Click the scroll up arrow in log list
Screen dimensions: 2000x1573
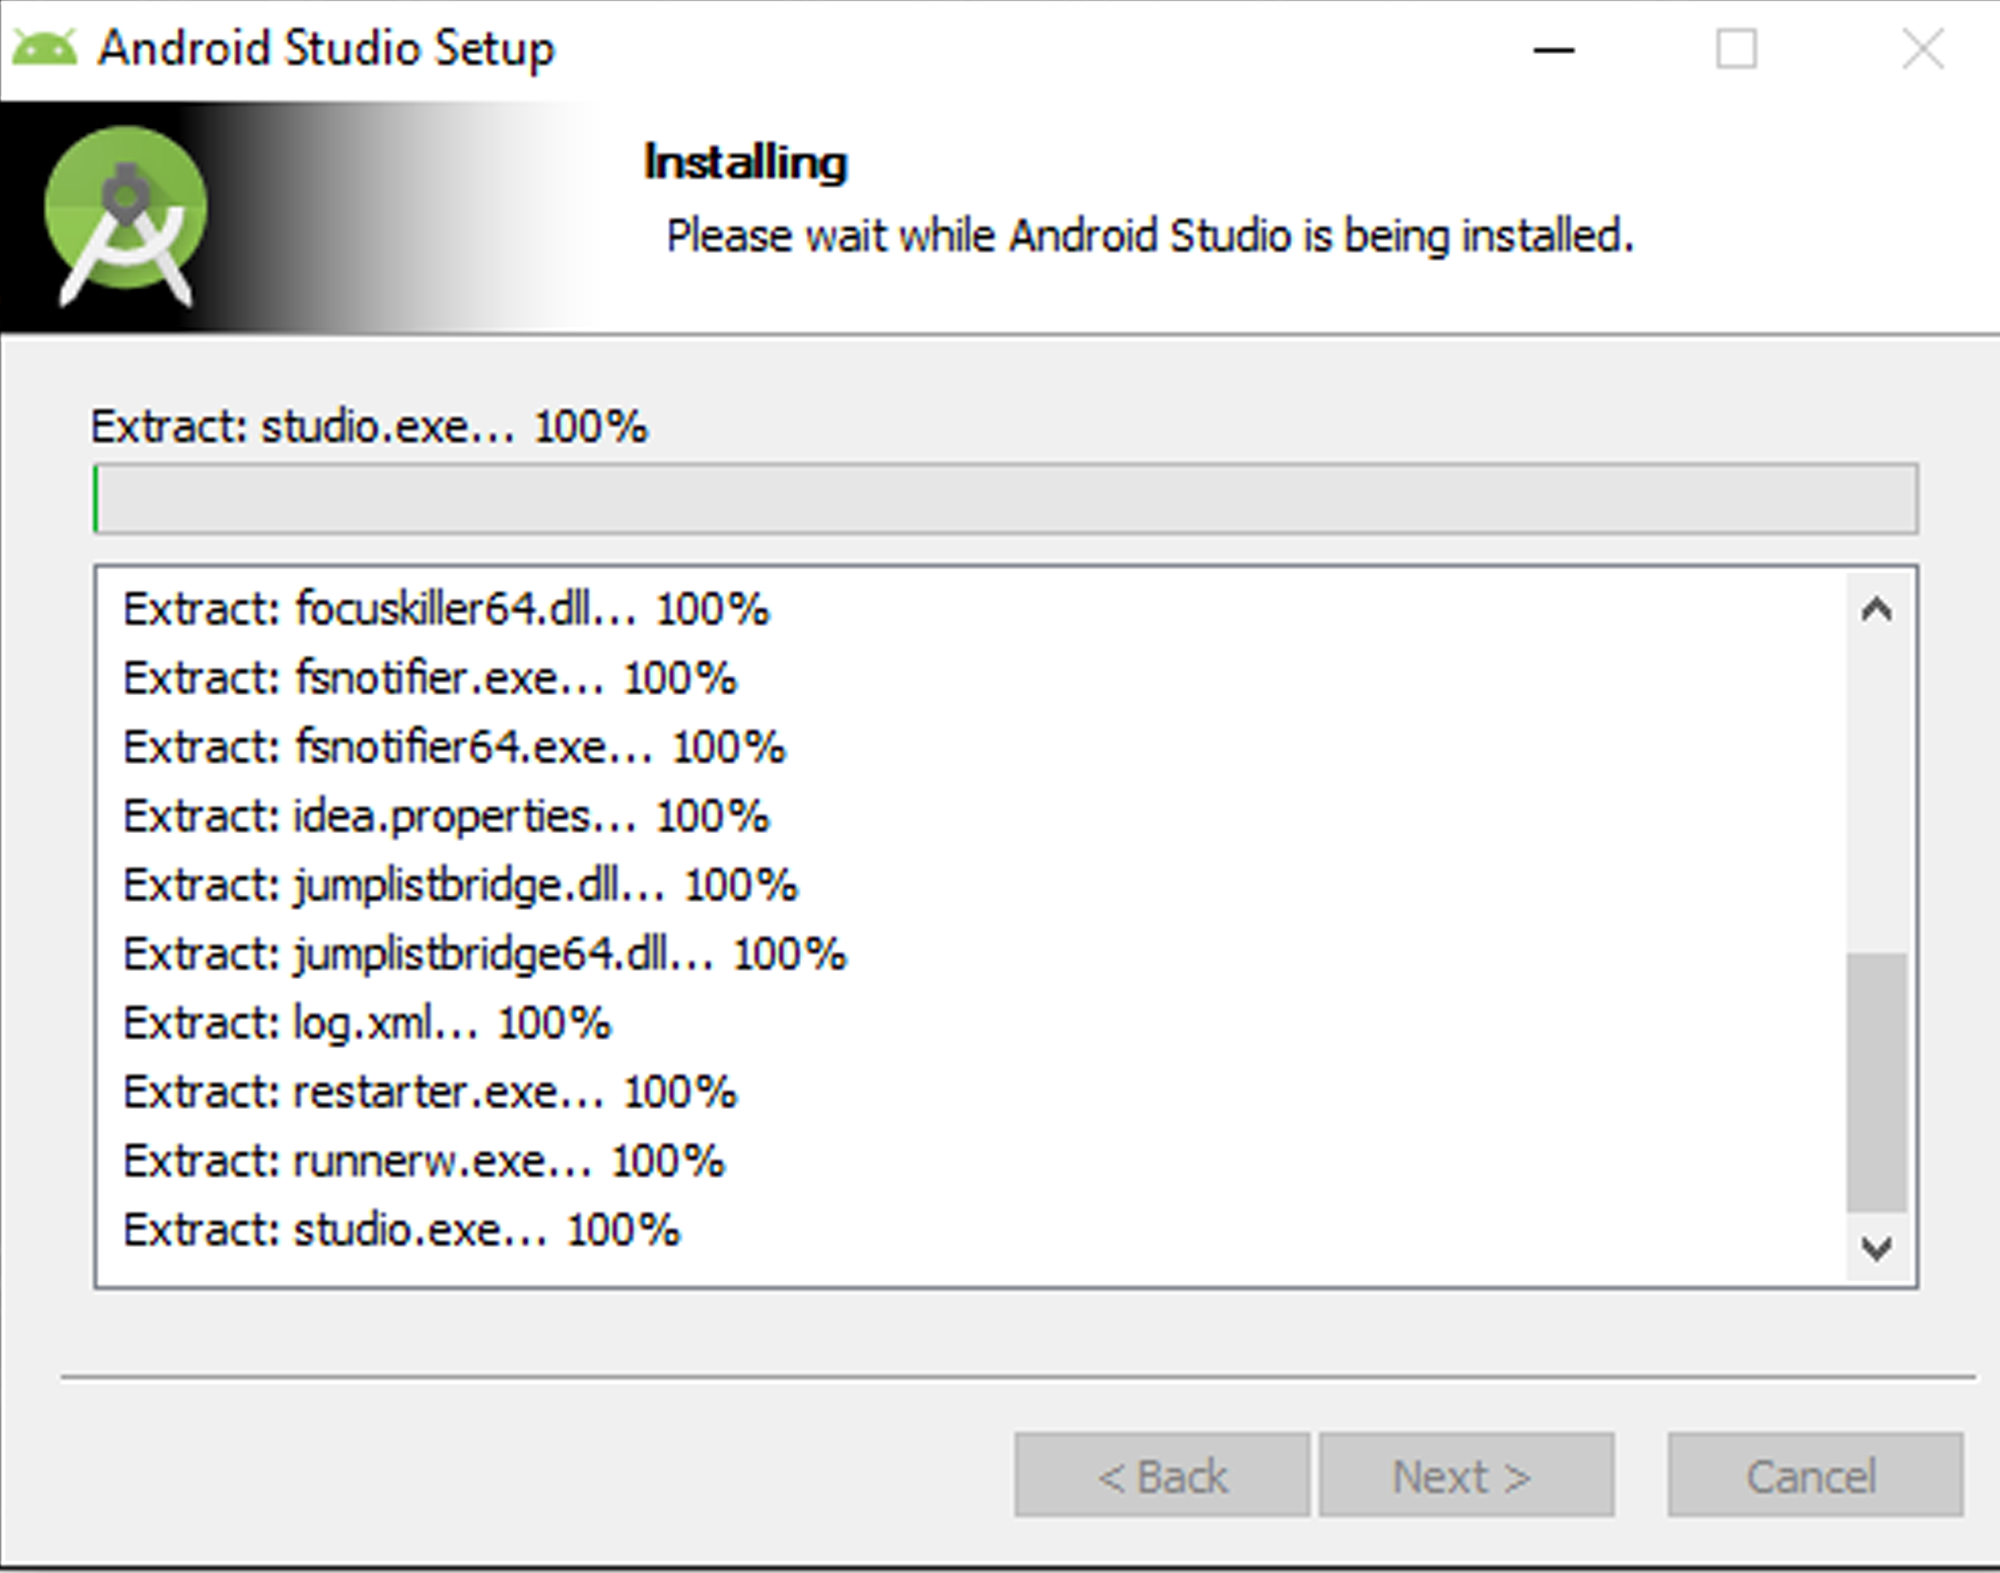[x=1876, y=609]
